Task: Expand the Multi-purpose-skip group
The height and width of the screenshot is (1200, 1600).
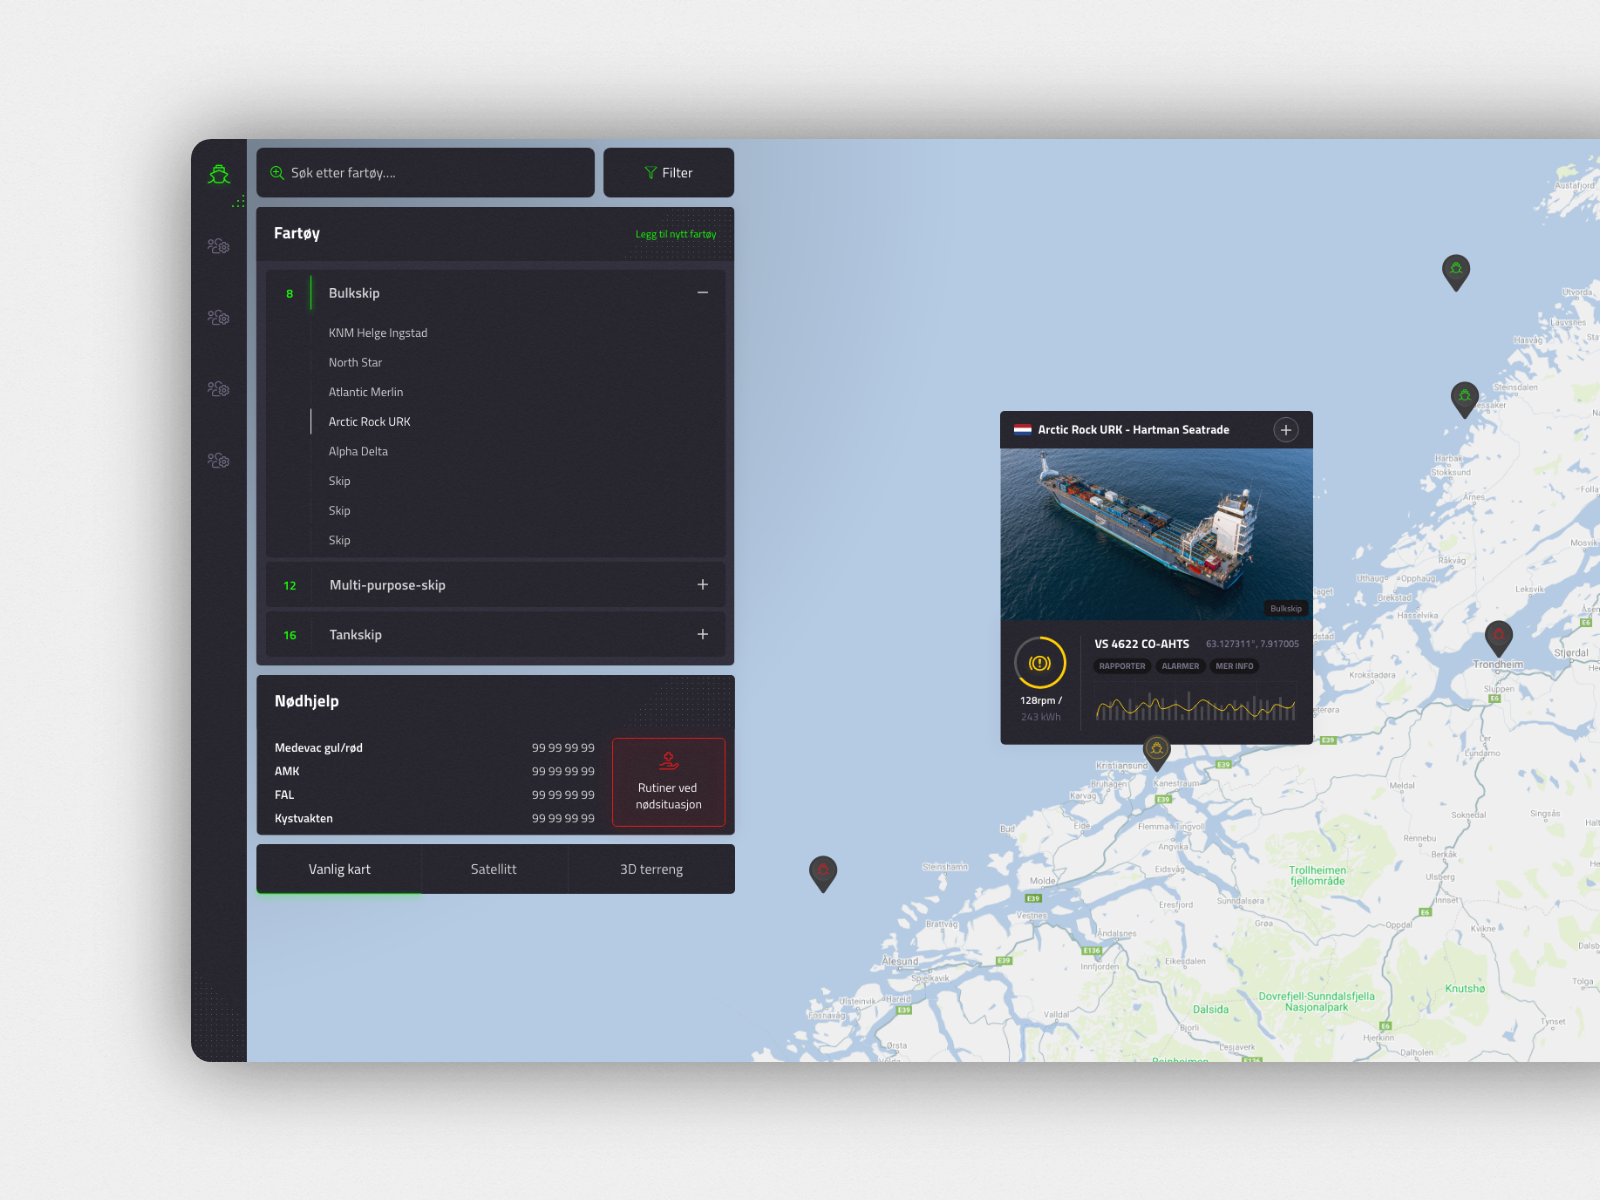Action: click(703, 585)
